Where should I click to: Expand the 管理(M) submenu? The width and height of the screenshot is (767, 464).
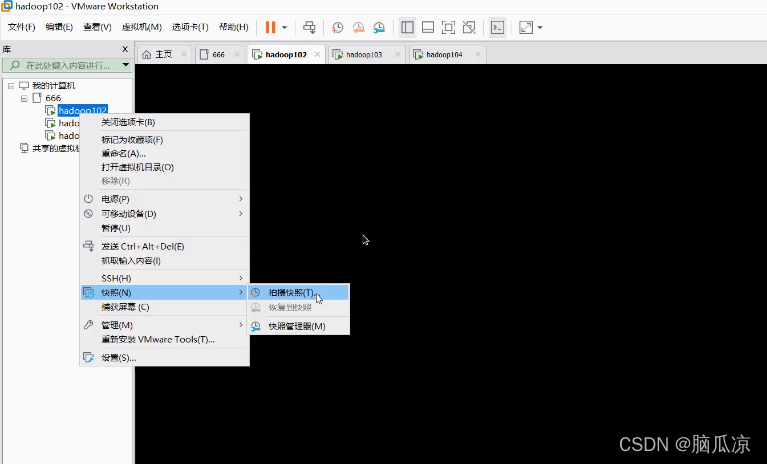tap(165, 325)
